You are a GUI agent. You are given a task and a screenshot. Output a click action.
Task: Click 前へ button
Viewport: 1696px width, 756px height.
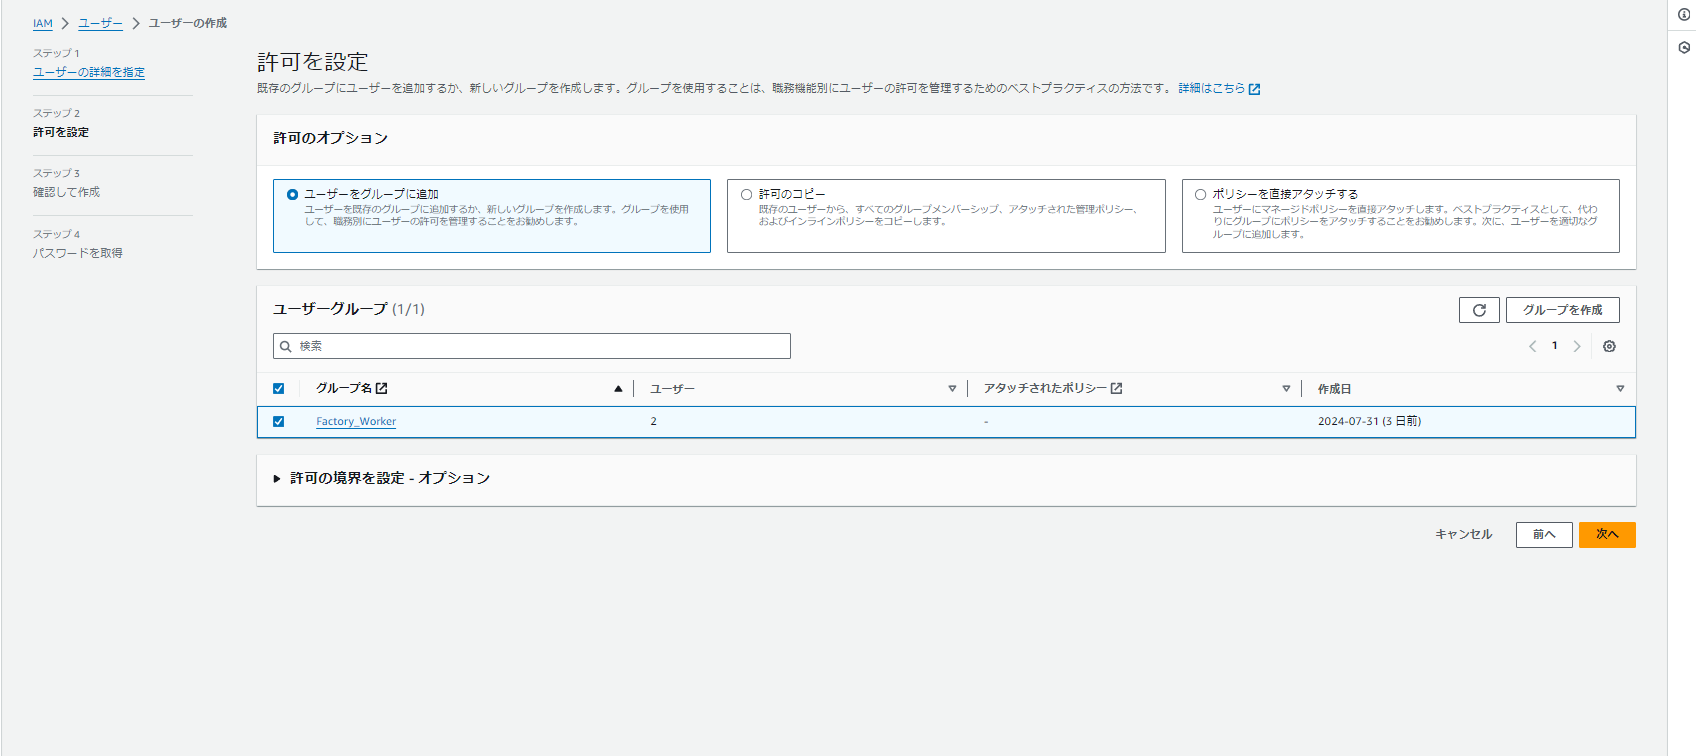point(1544,535)
